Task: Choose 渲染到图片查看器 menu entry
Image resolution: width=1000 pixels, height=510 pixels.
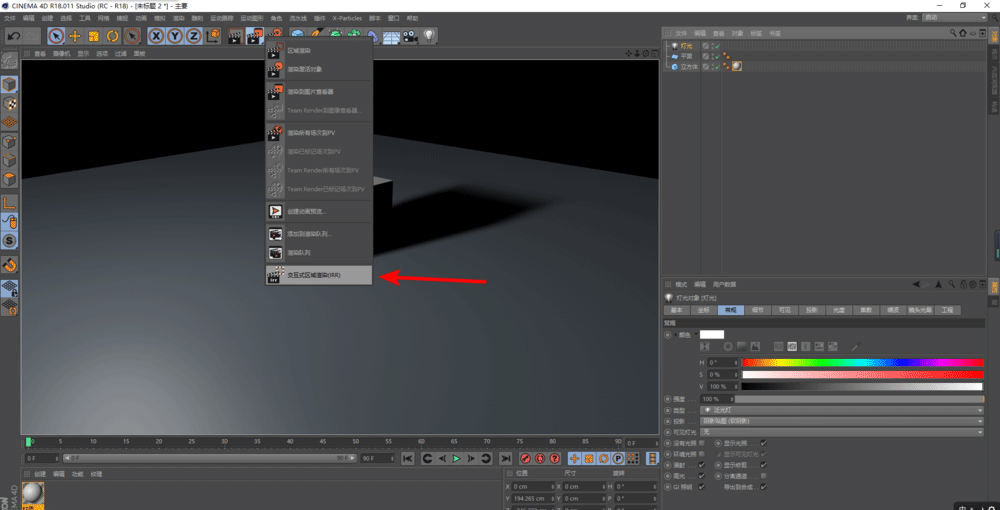Action: point(319,92)
